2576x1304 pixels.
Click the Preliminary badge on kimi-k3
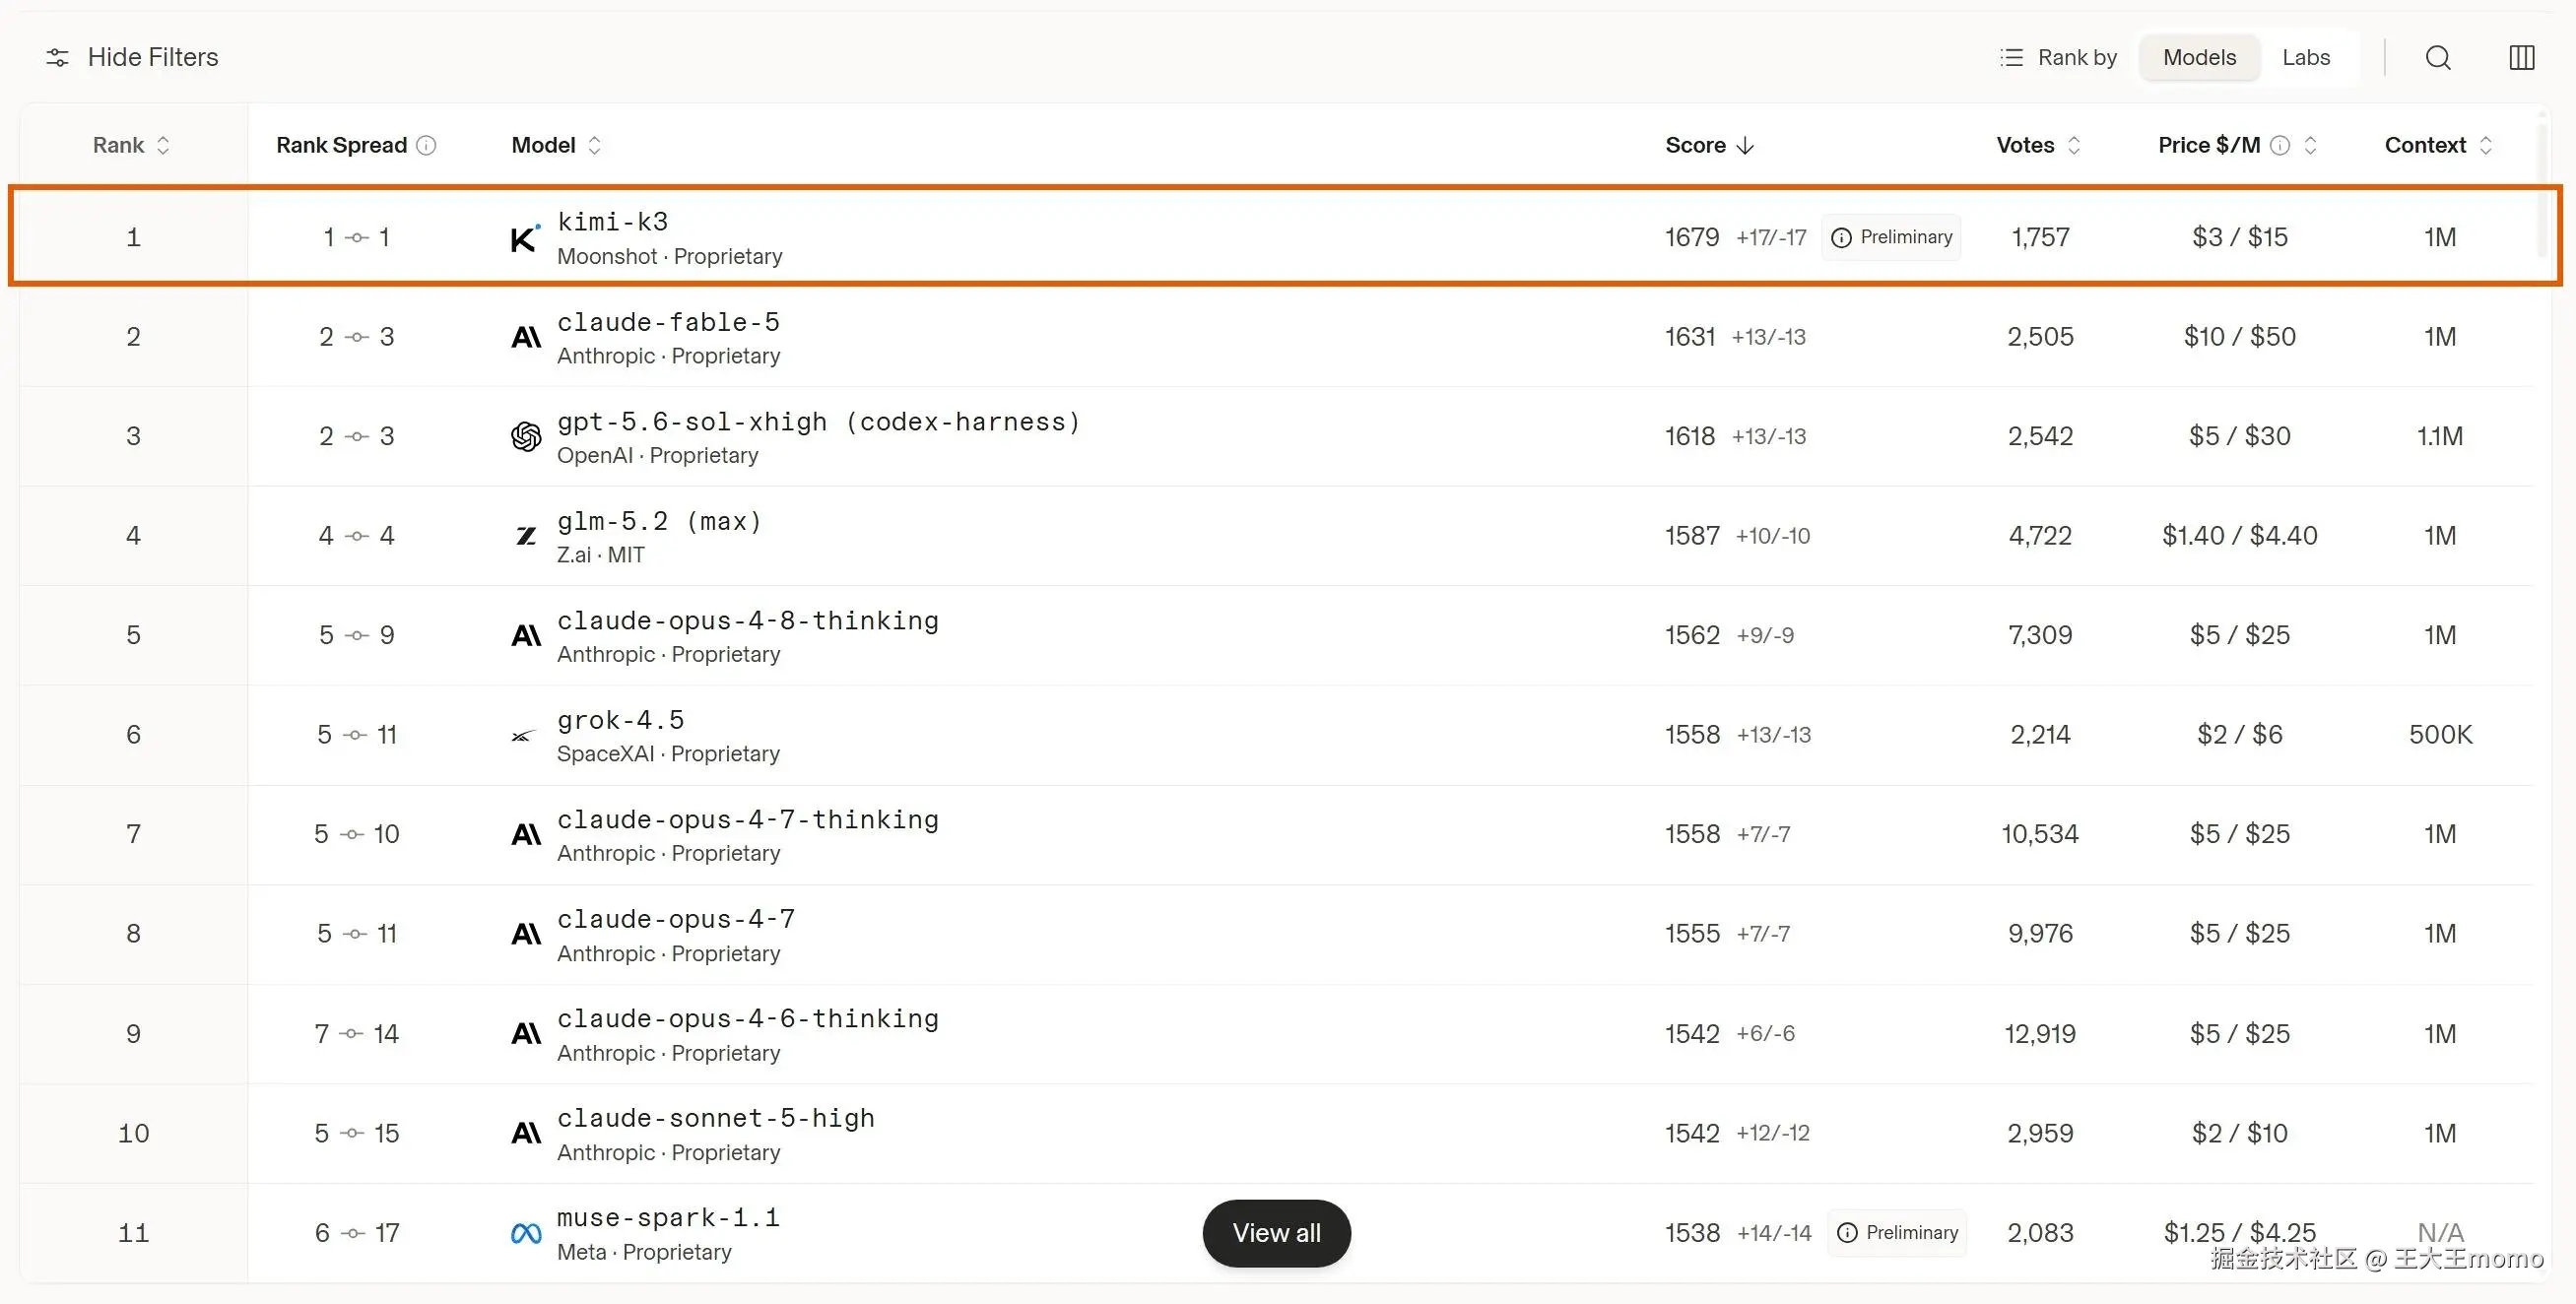(1891, 238)
